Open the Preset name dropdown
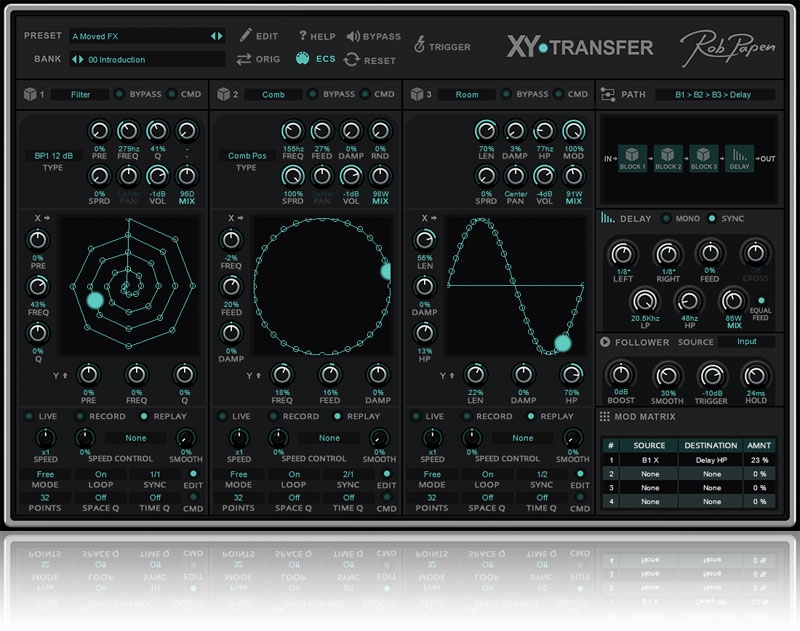This screenshot has height=631, width=800. point(146,36)
